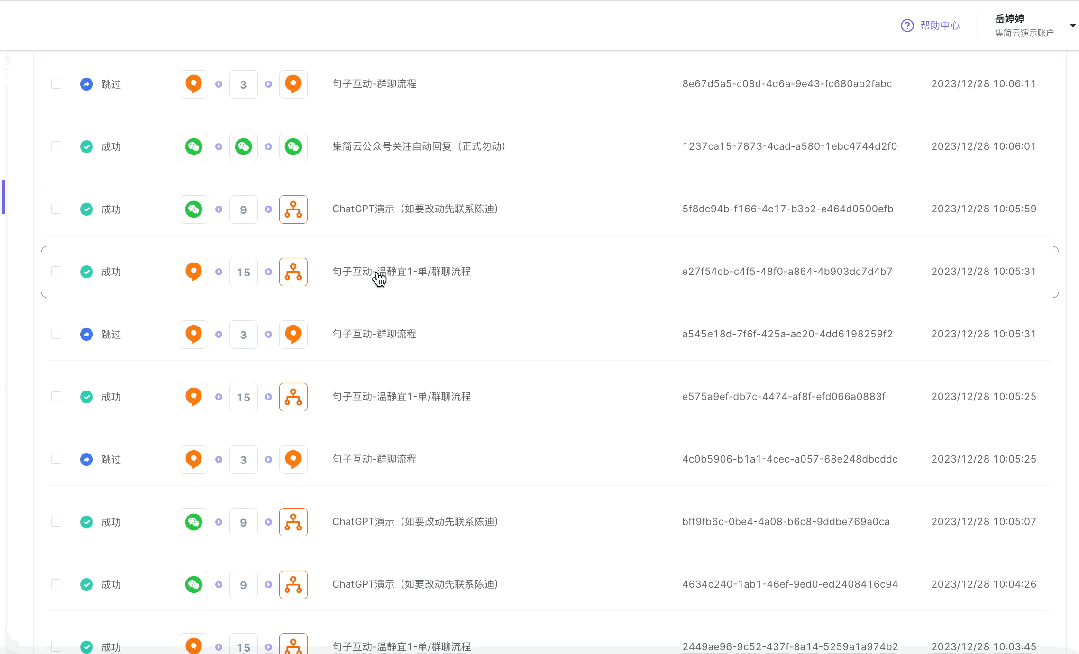Select checkbox of ChatGPT row at 10:05:59

pos(56,209)
